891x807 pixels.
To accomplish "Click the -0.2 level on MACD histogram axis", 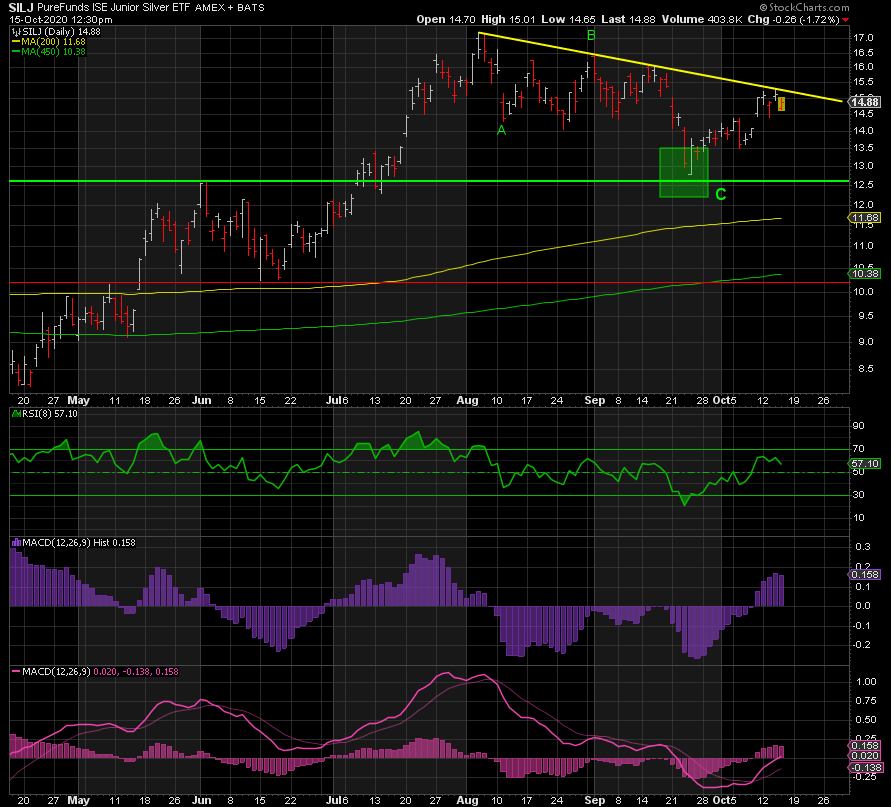I will tap(861, 644).
